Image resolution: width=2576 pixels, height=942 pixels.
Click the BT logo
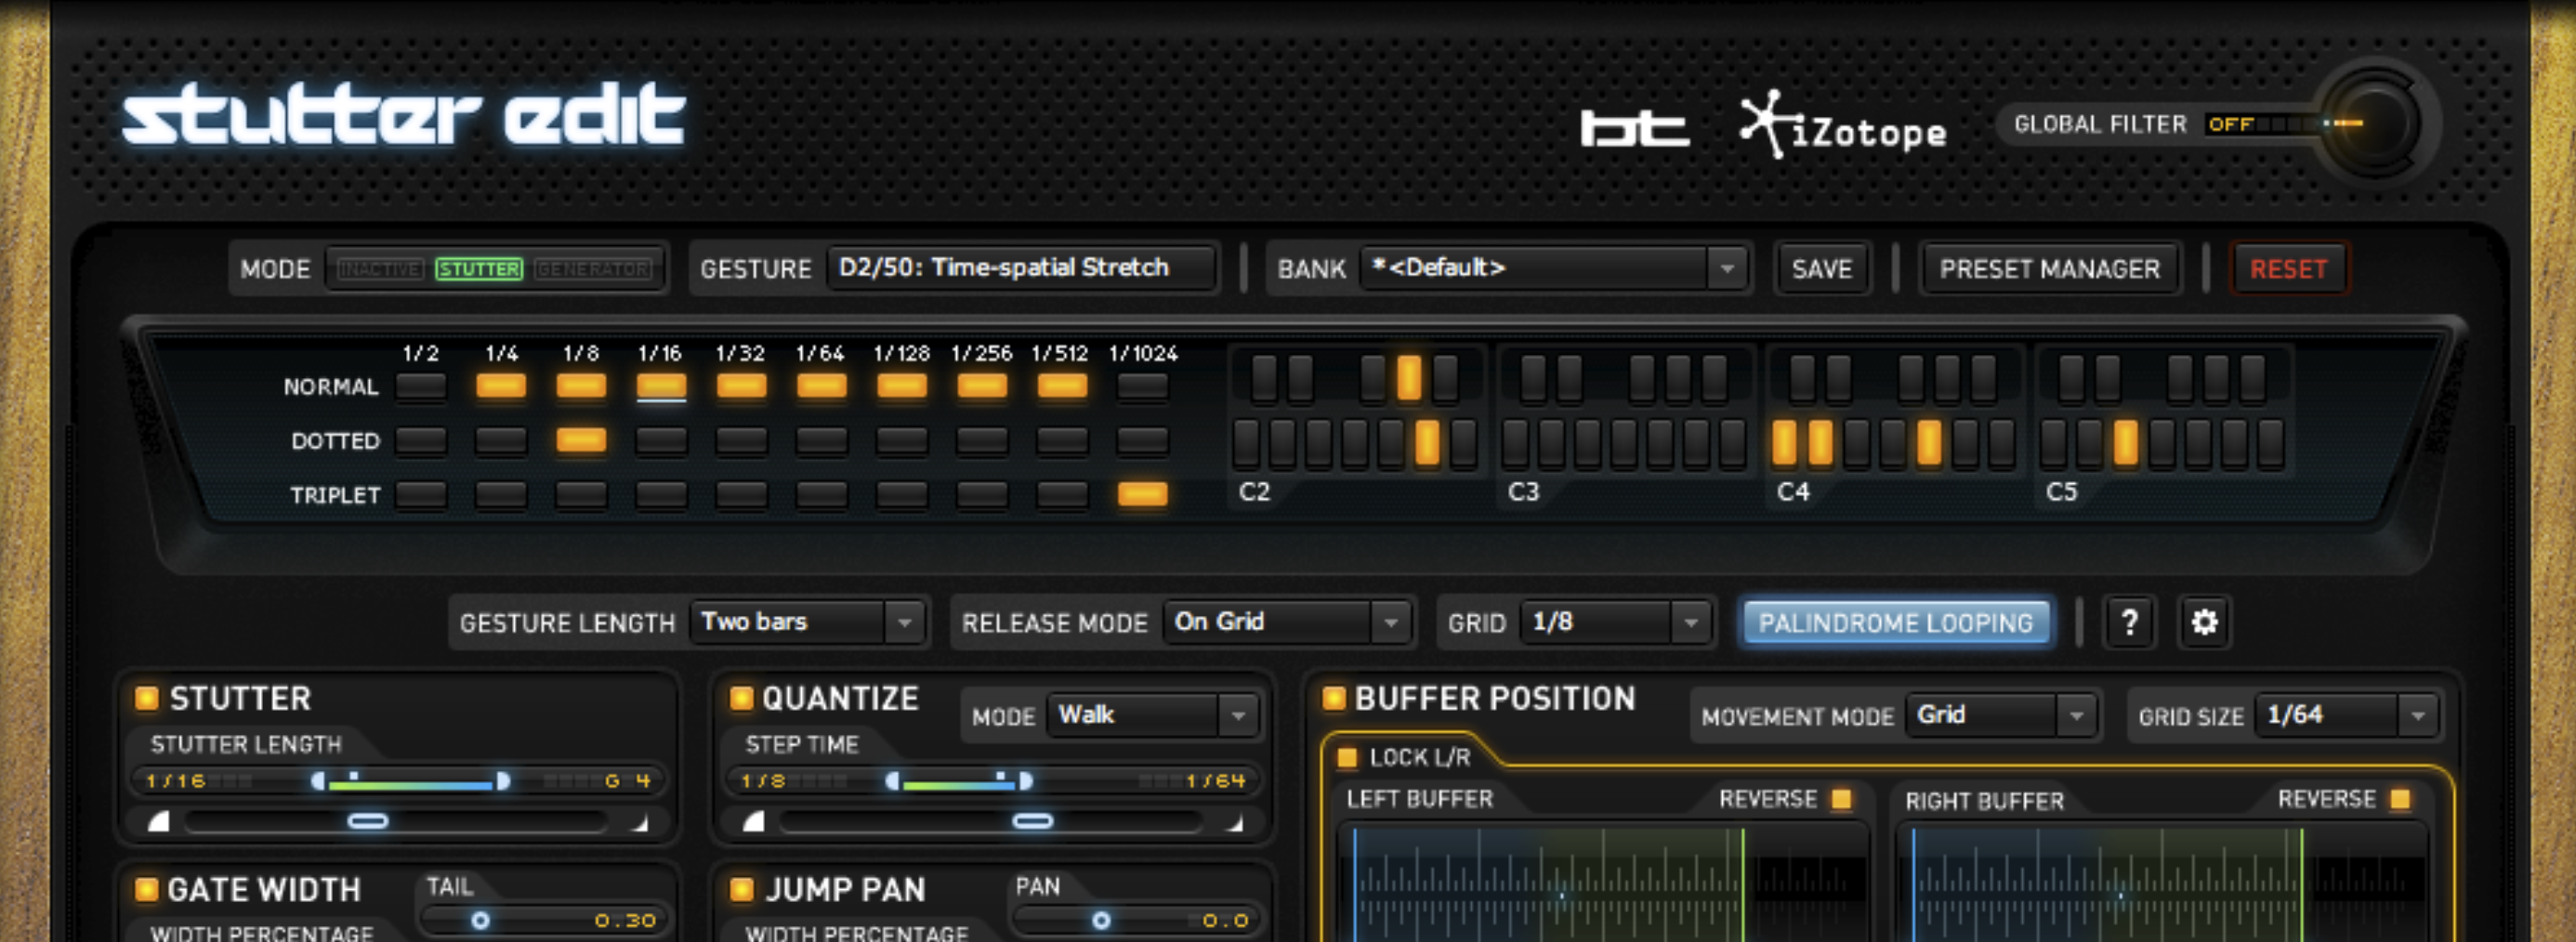[1634, 129]
